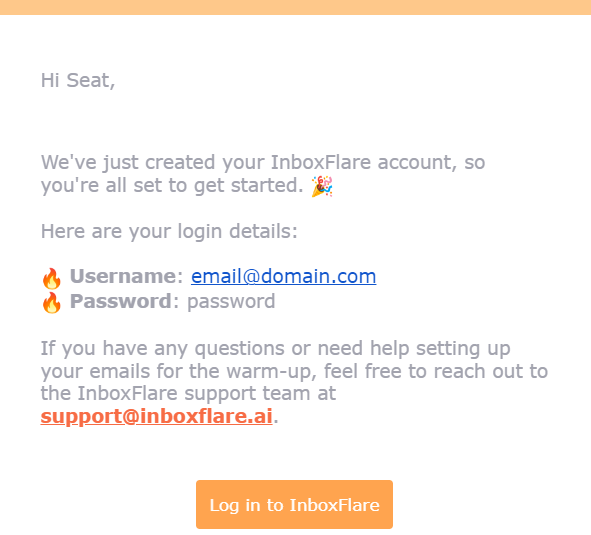591x535 pixels.
Task: Click the "you're all set to get started" line
Action: pyautogui.click(x=172, y=186)
